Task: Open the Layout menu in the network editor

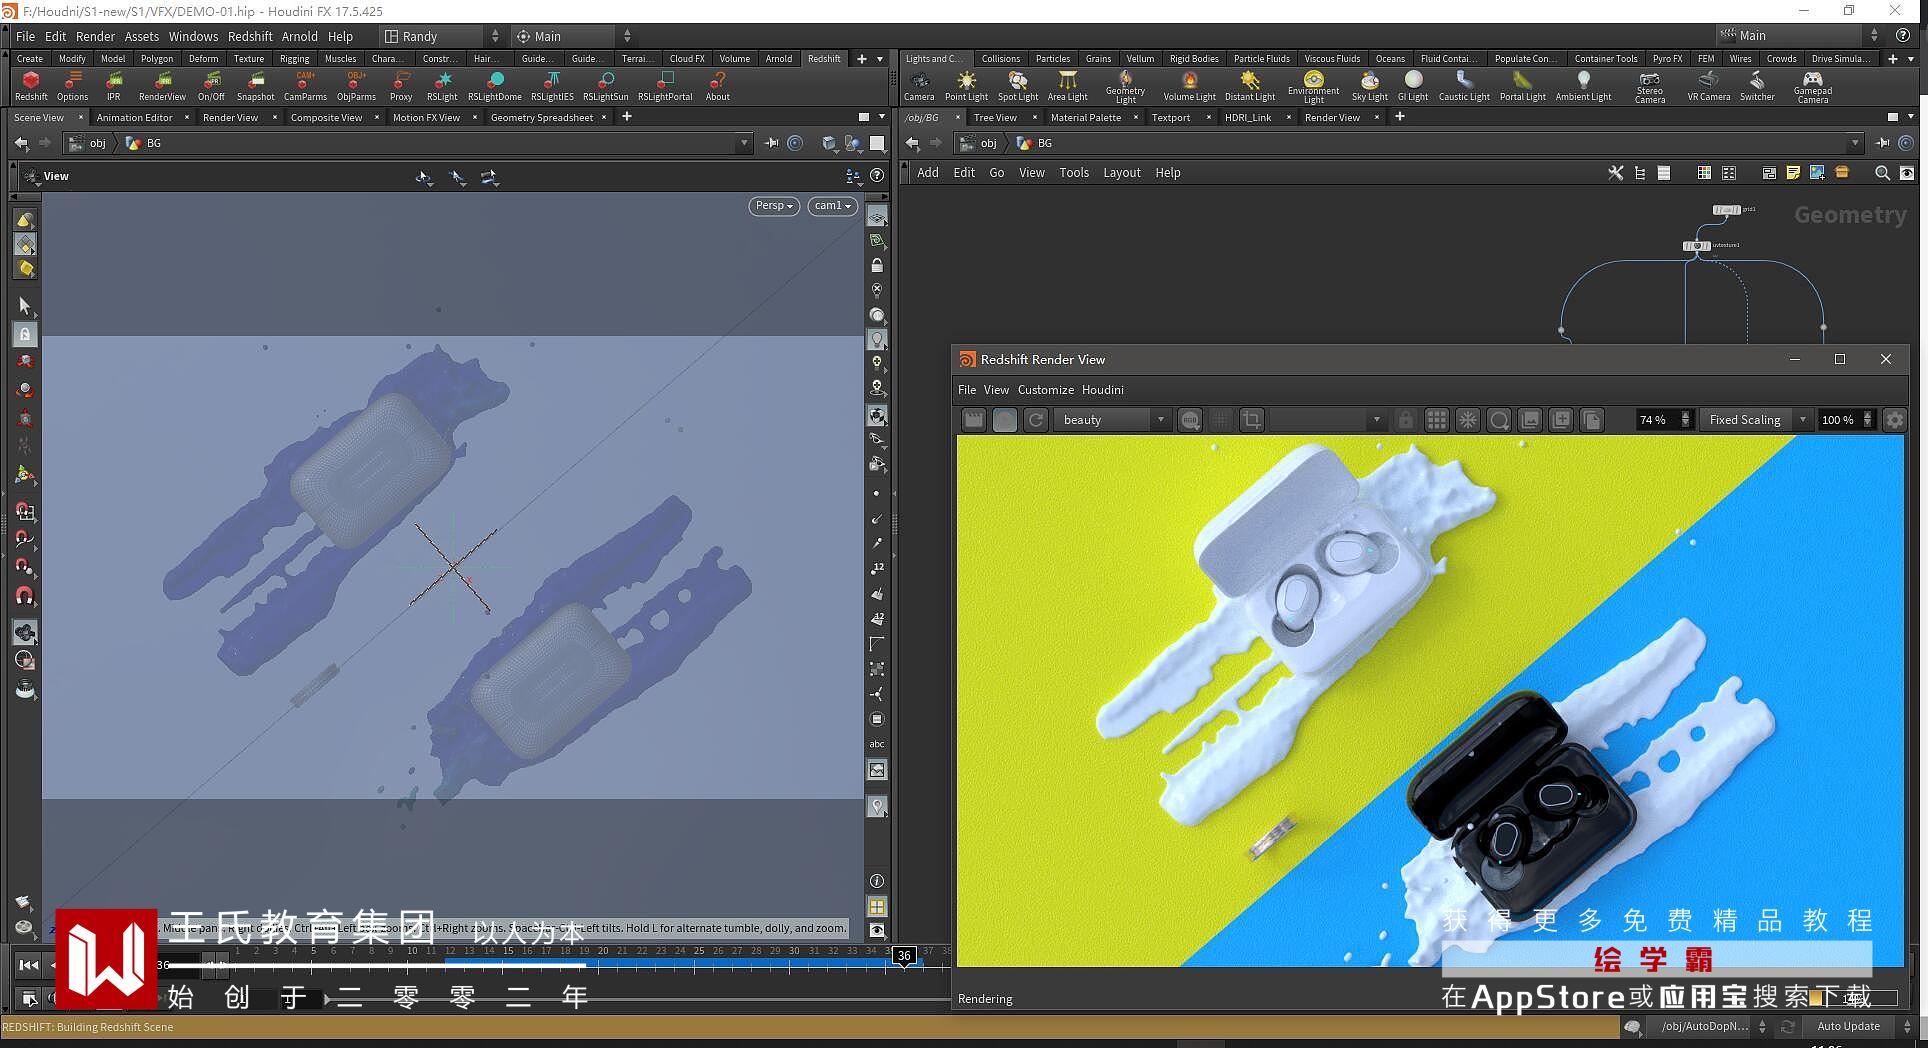Action: [x=1122, y=173]
